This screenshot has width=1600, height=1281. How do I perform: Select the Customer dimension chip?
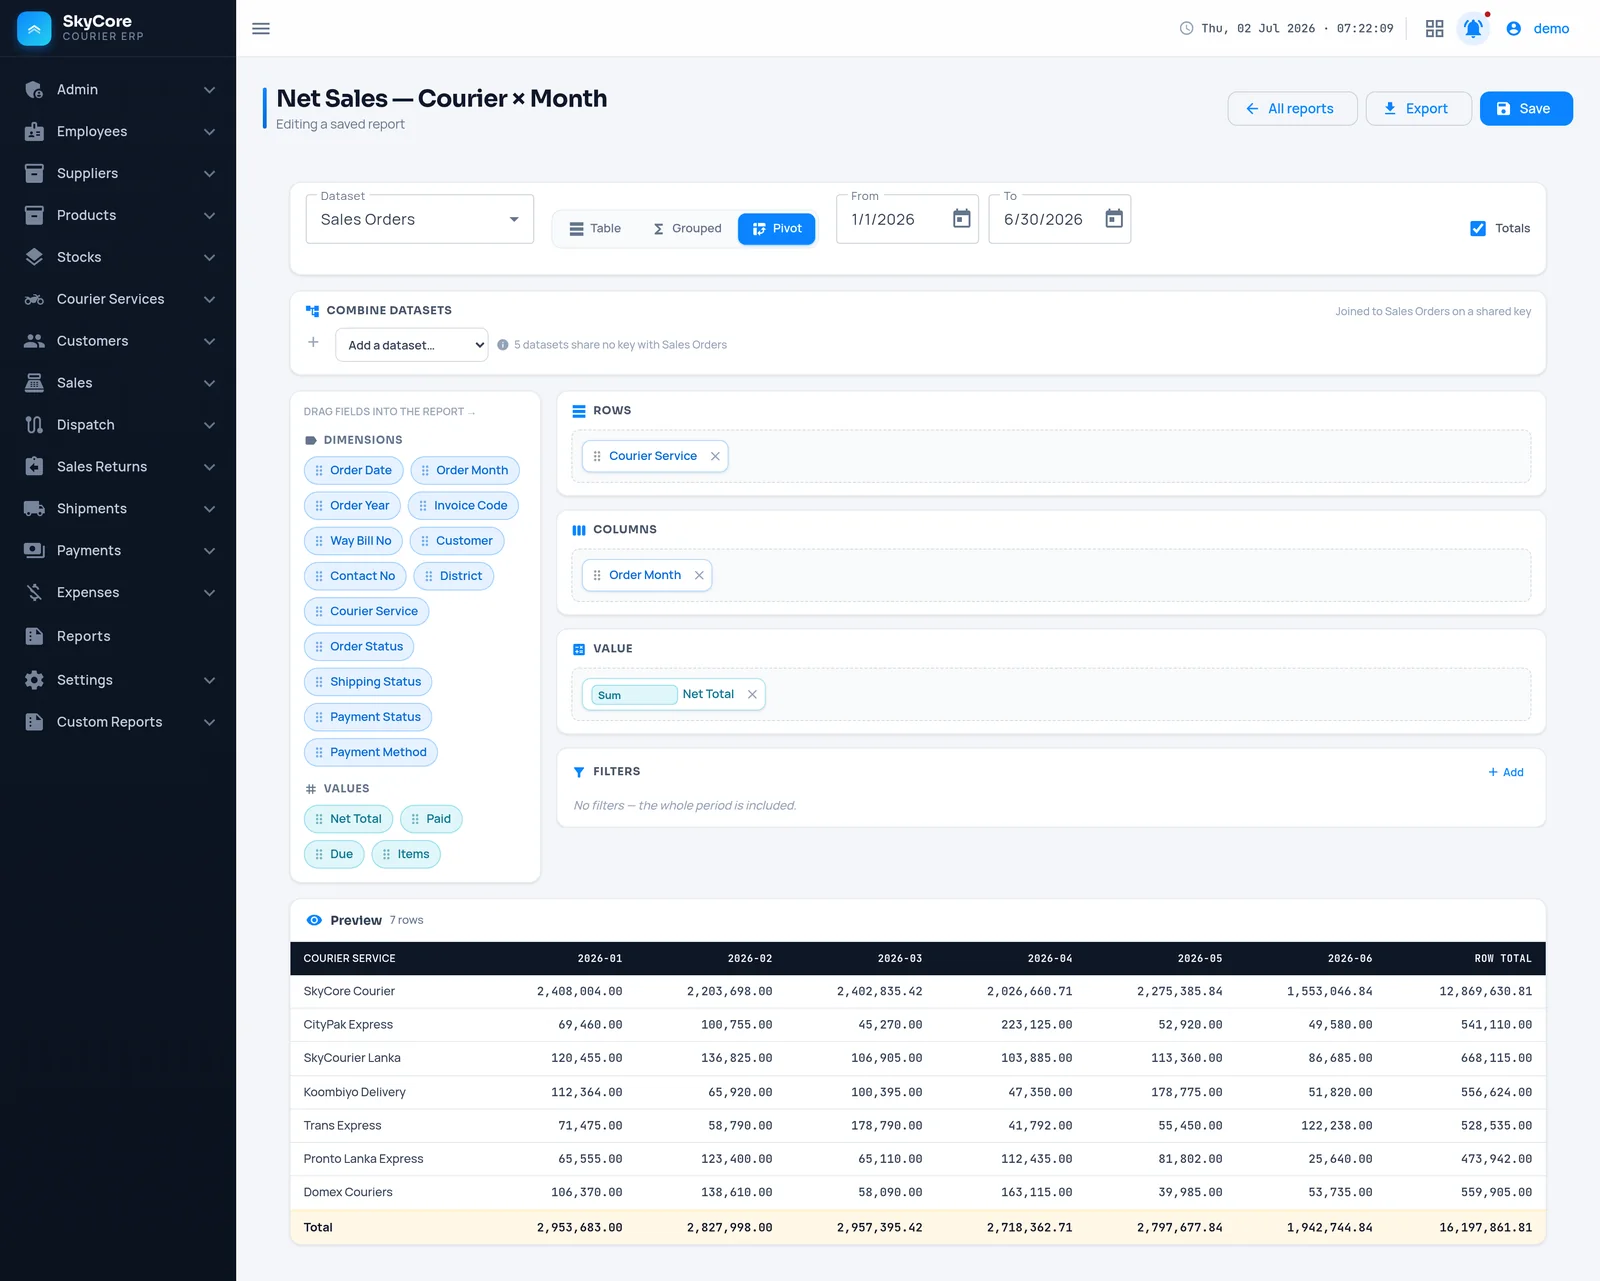457,541
